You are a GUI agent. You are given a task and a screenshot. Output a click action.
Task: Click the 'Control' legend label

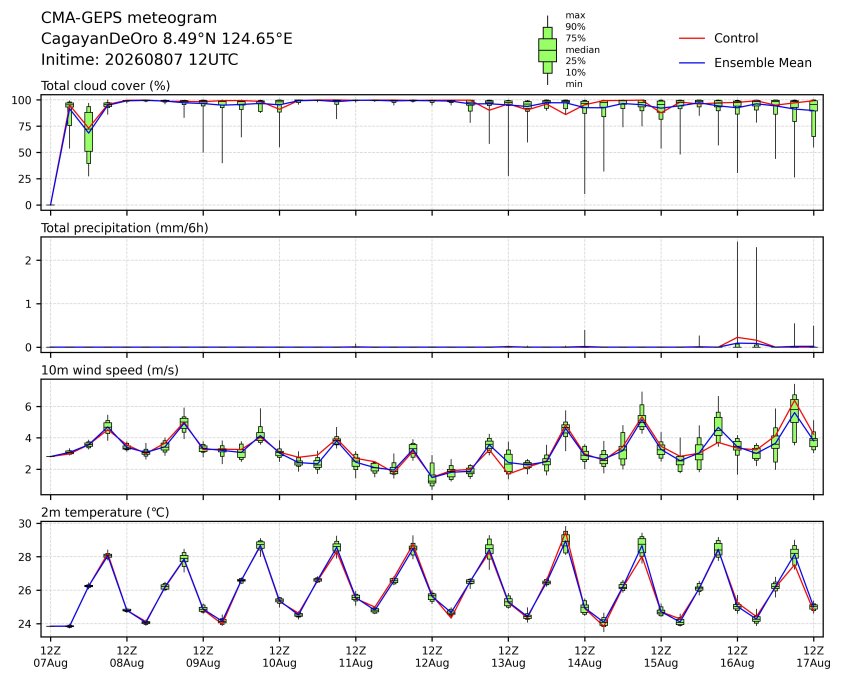point(736,38)
